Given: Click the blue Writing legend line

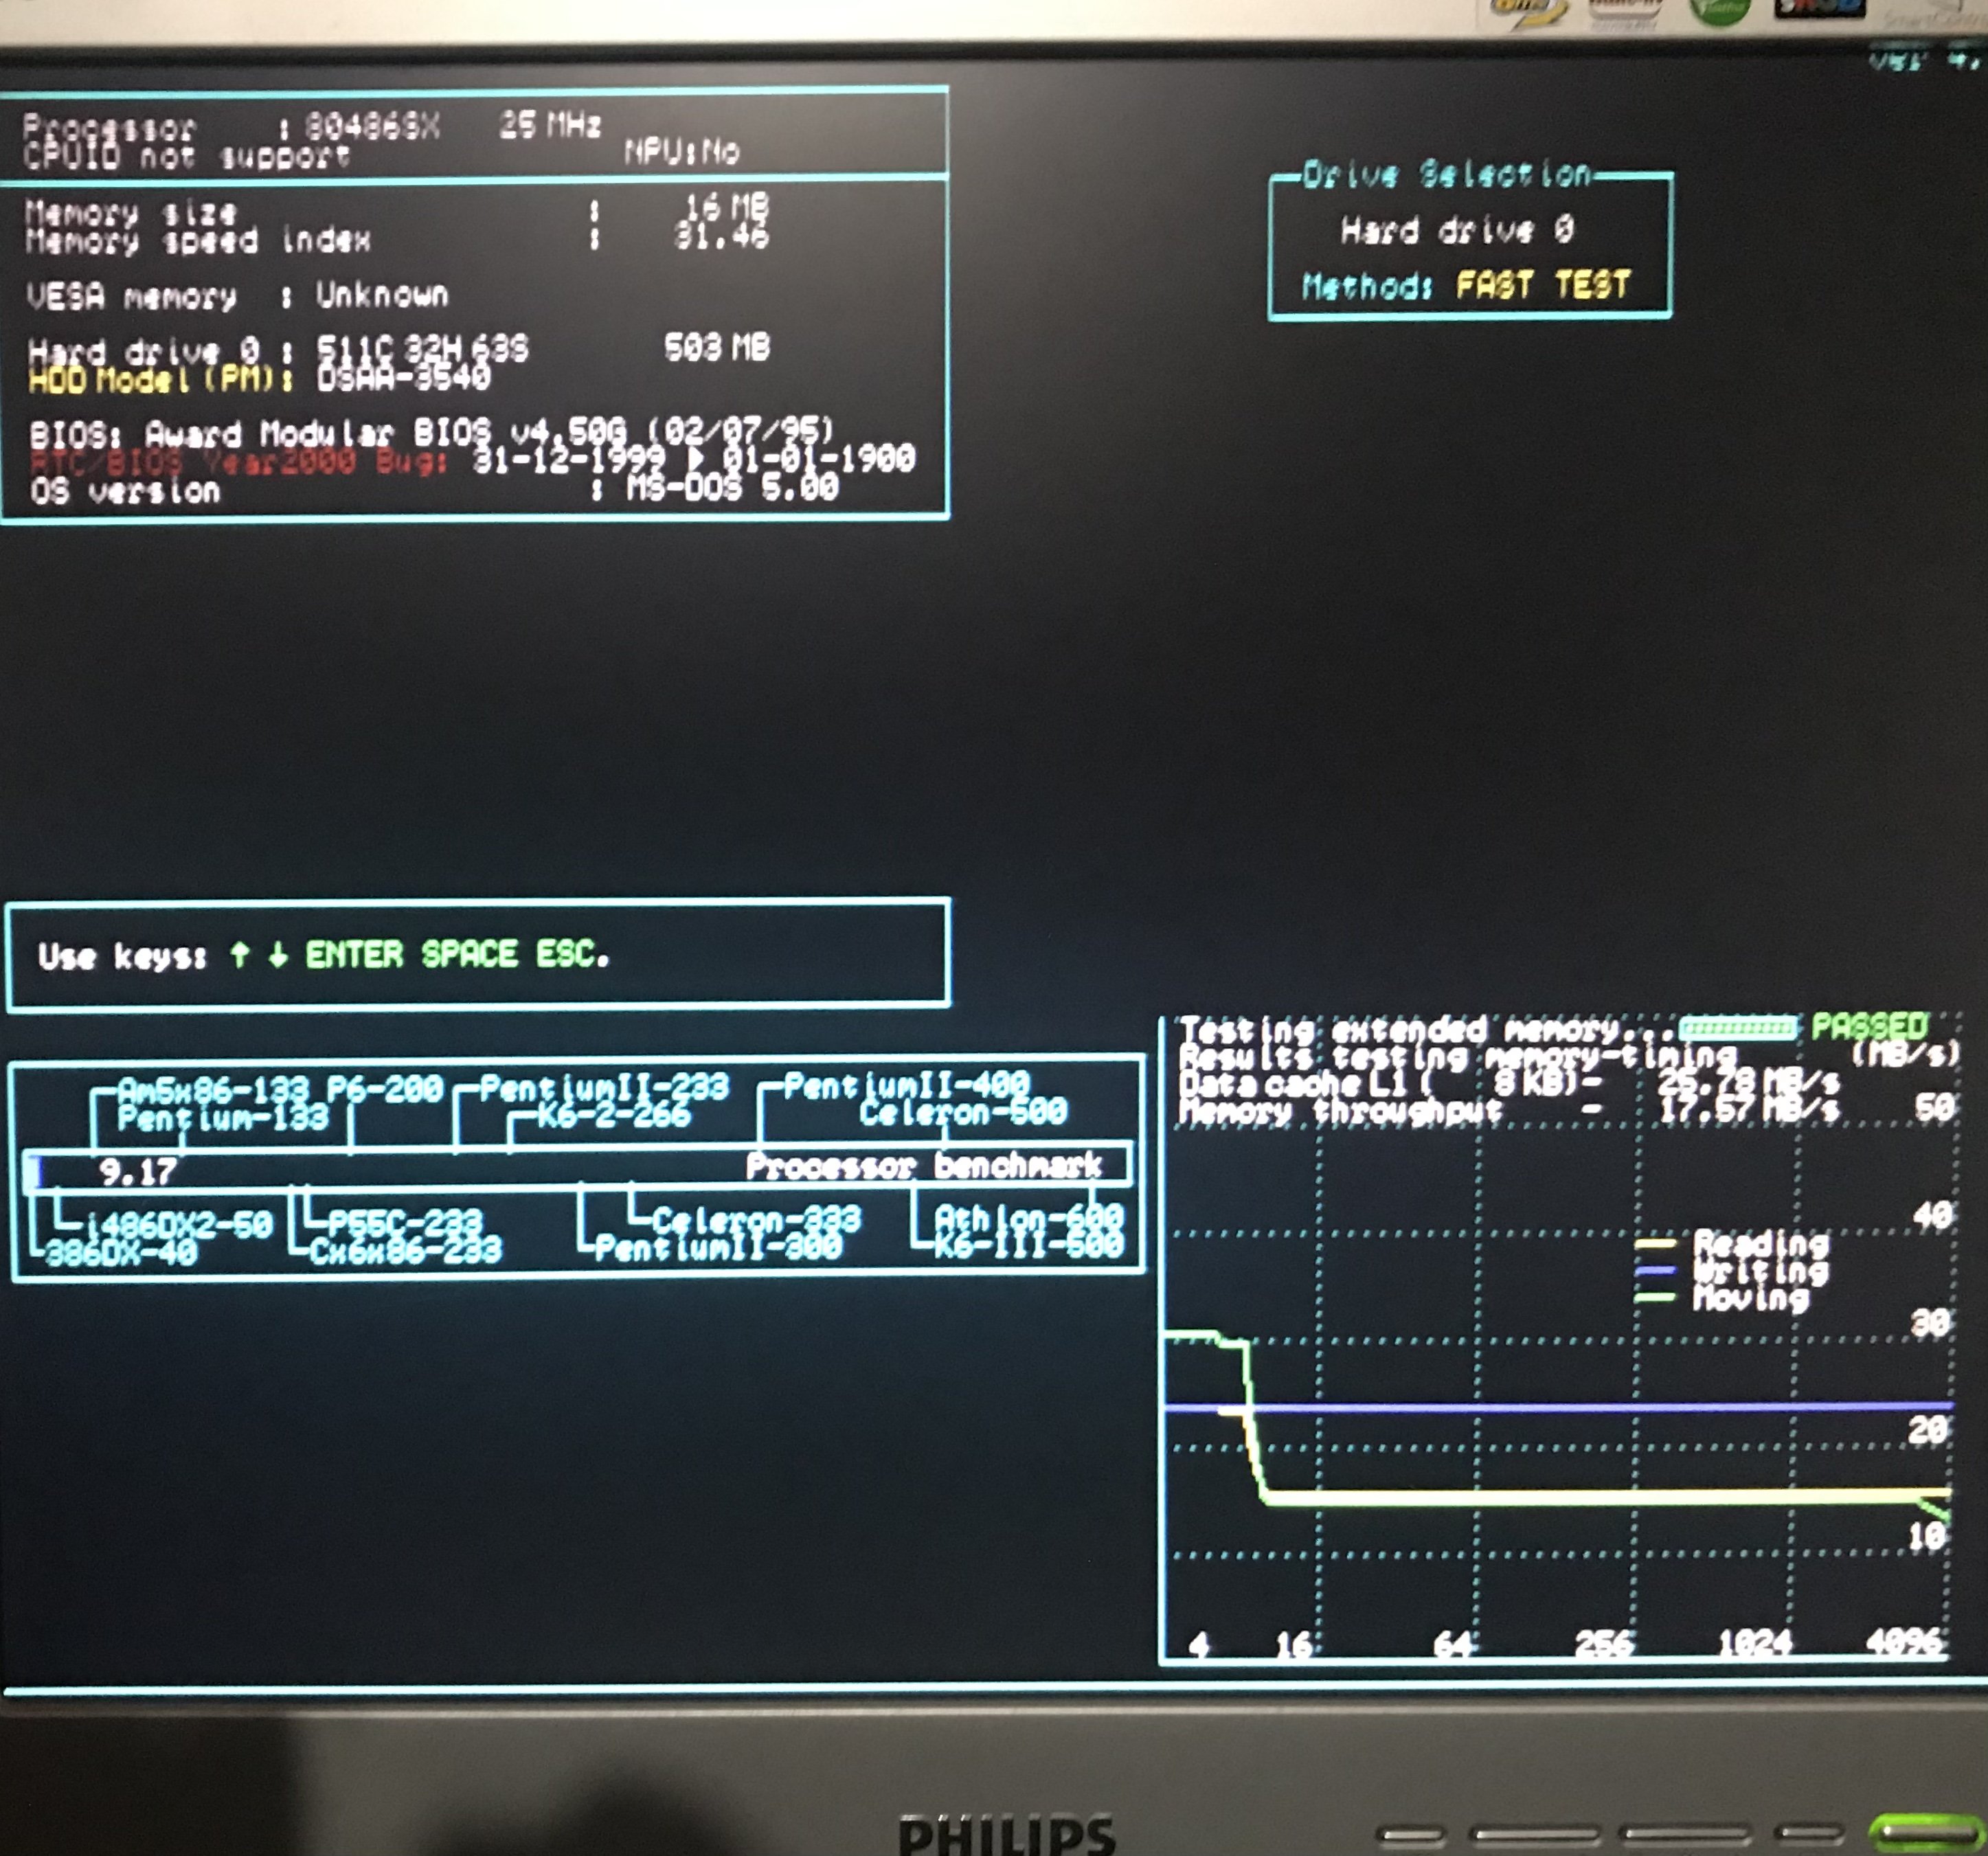Looking at the screenshot, I should pyautogui.click(x=1655, y=1271).
